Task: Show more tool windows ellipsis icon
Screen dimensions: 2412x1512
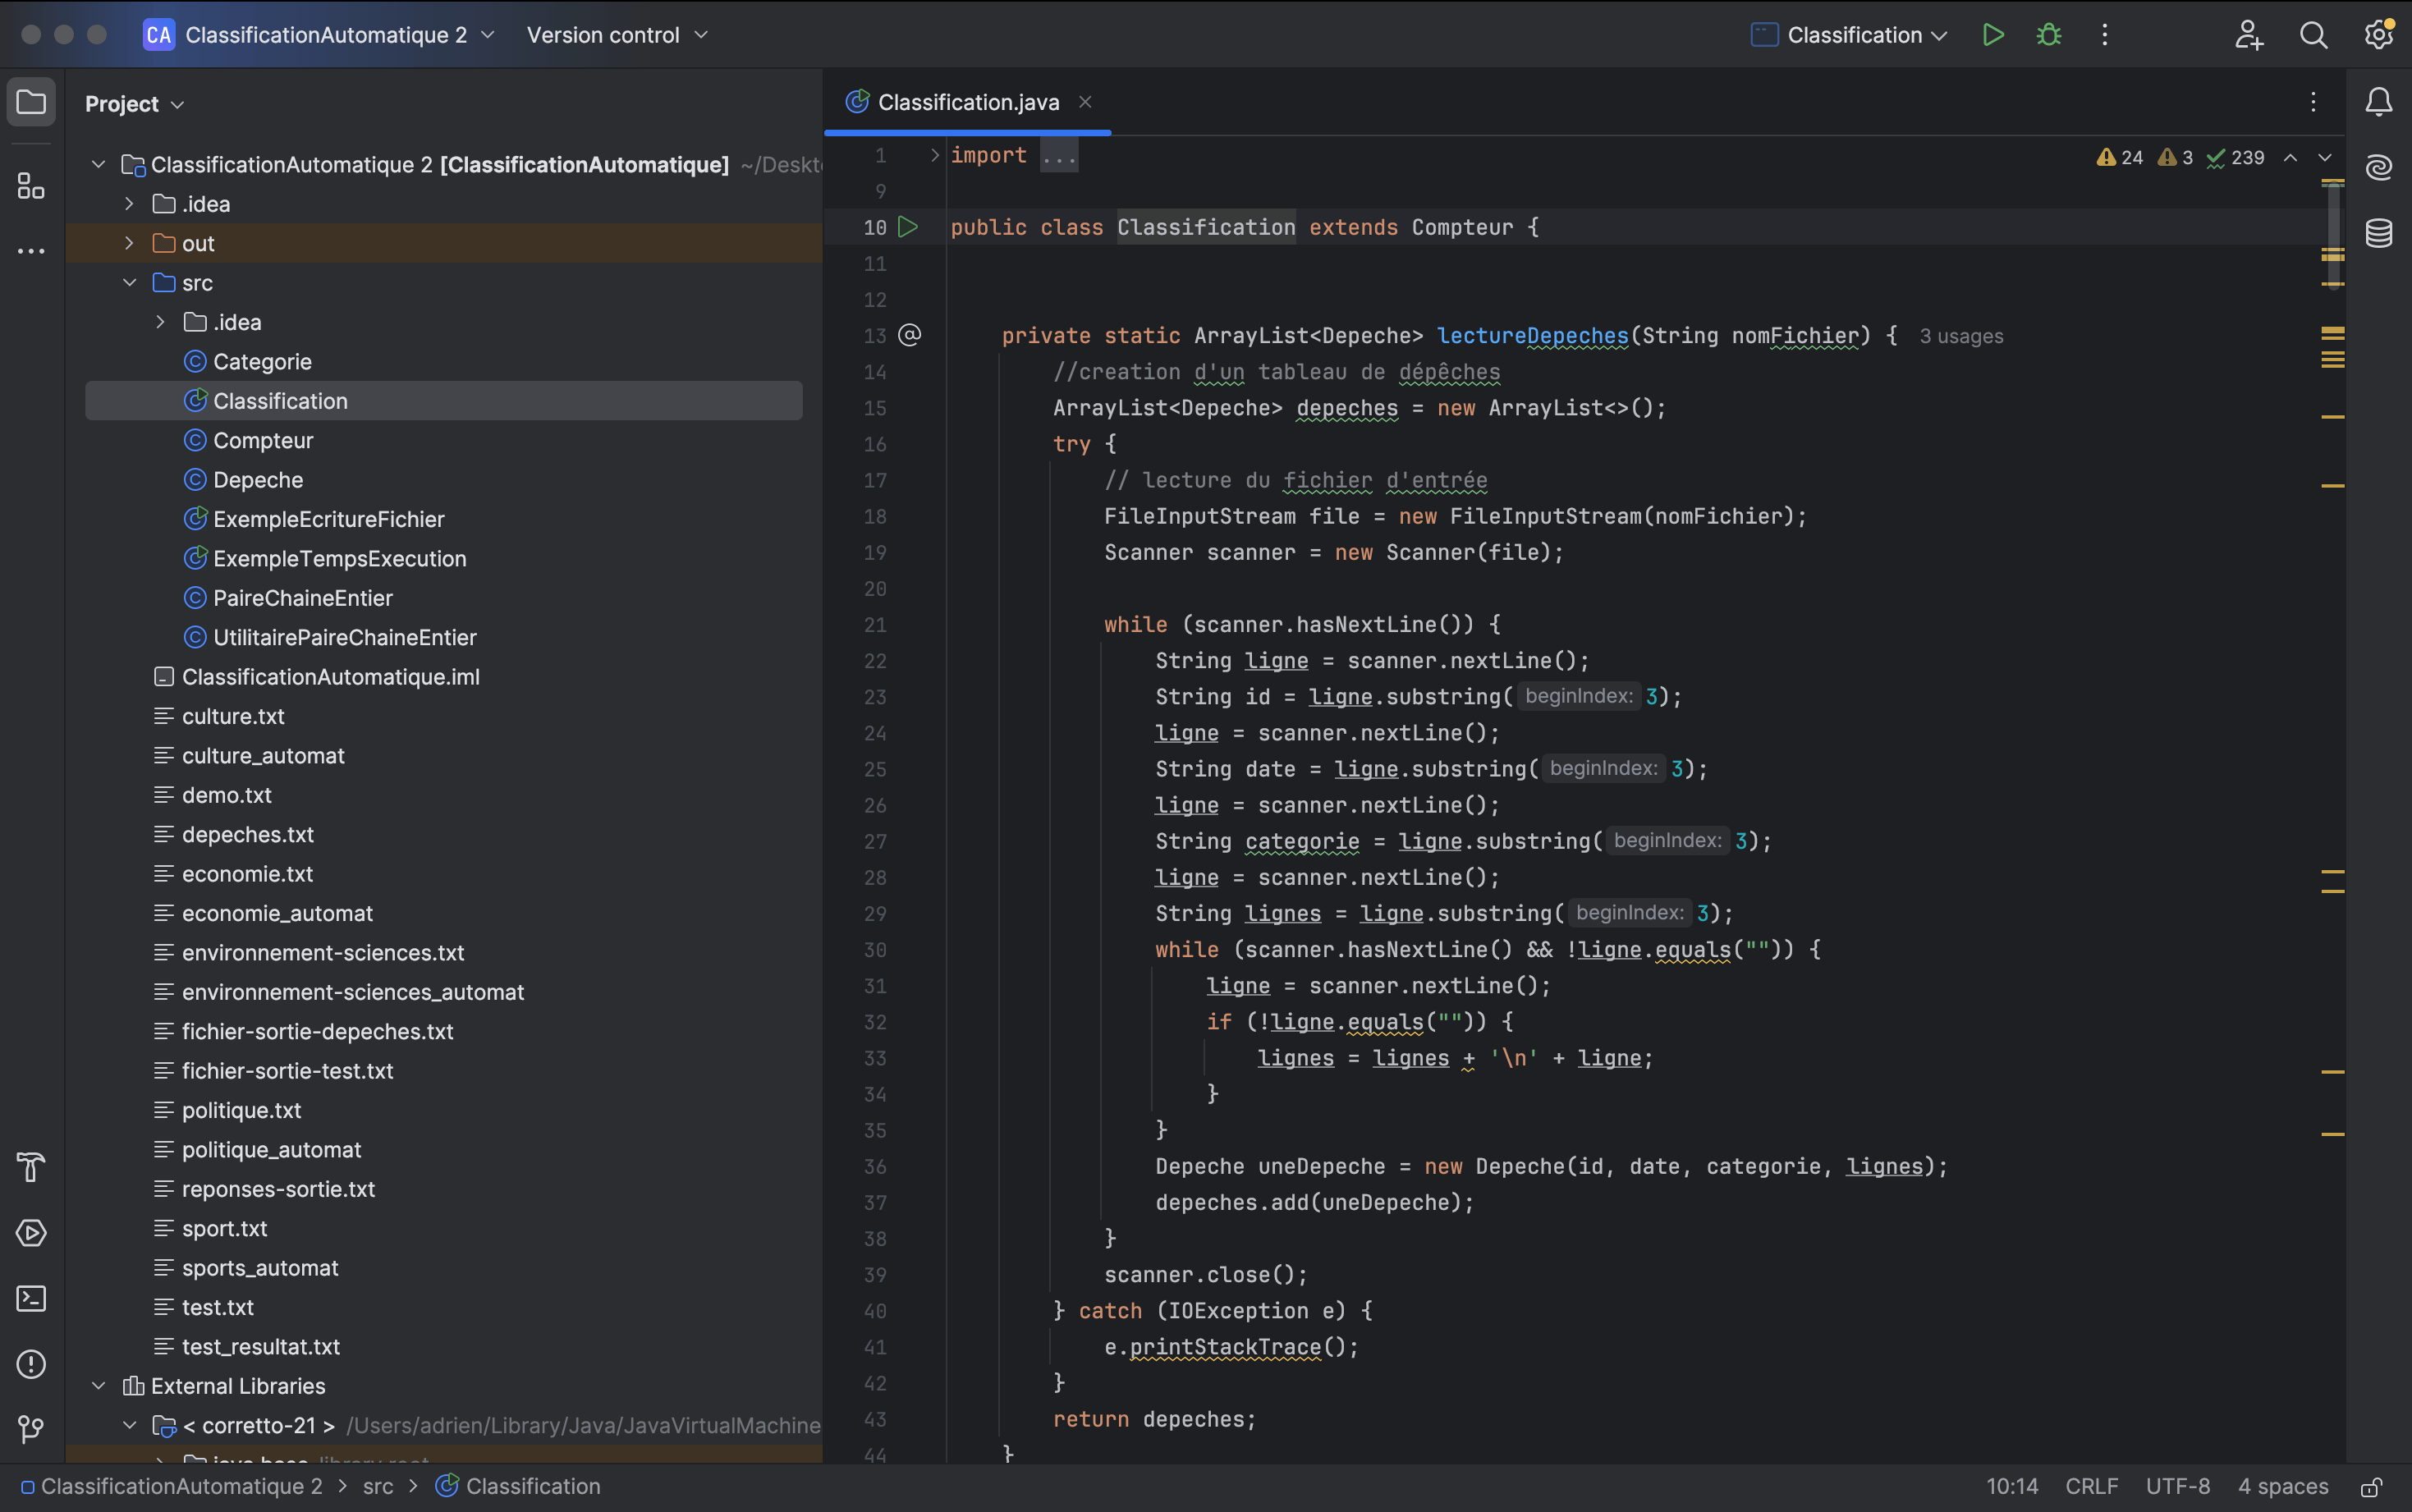Action: click(x=31, y=251)
